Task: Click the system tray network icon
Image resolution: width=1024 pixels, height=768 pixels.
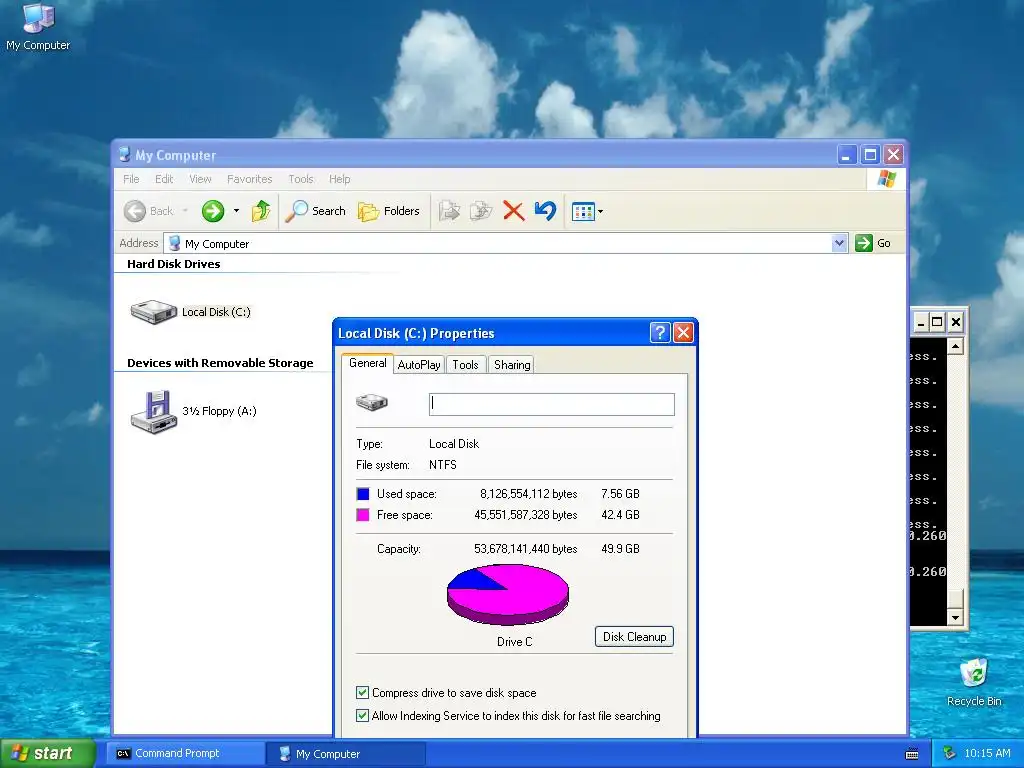Action: click(x=950, y=753)
